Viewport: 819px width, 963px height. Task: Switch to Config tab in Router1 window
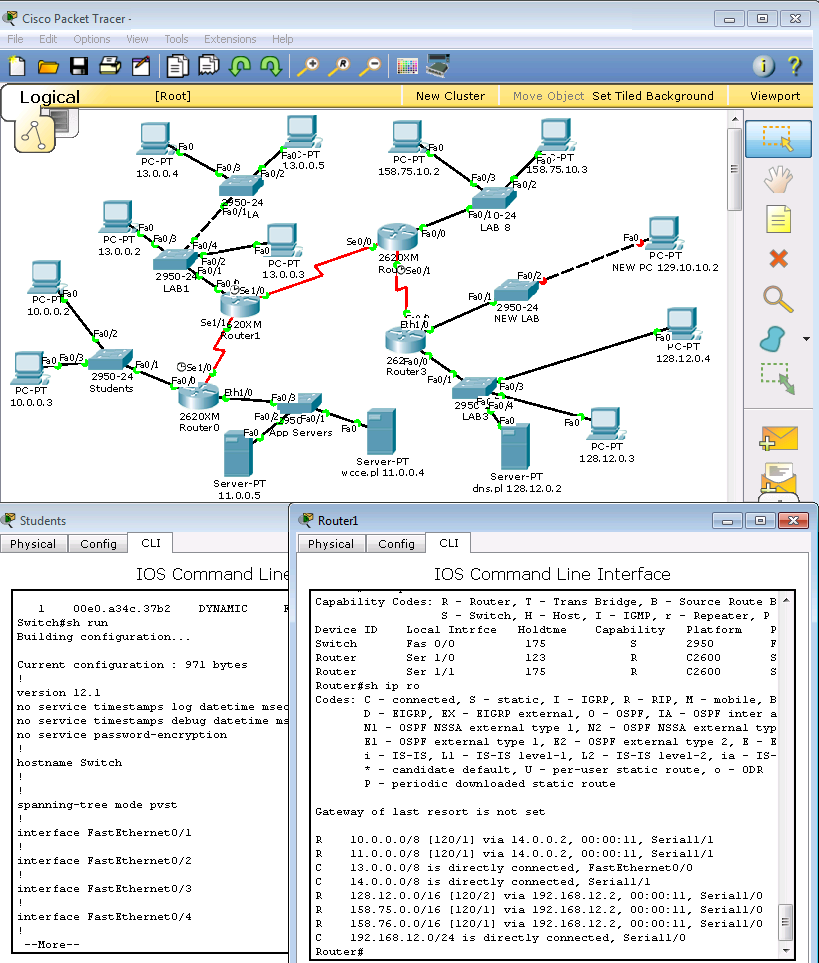coord(396,544)
